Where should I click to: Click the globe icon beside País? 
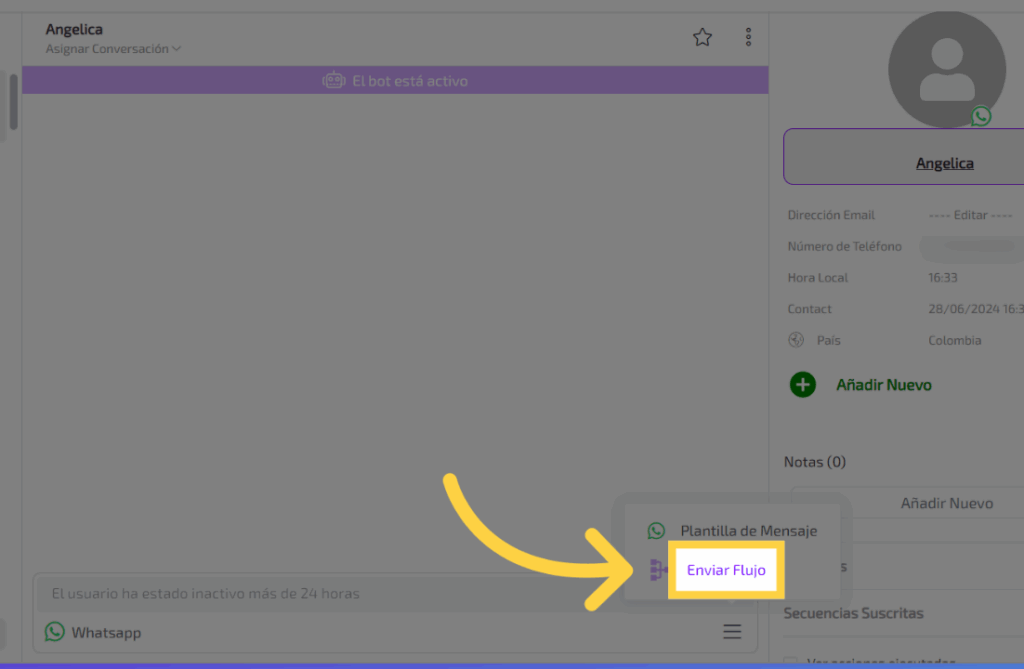pyautogui.click(x=796, y=340)
